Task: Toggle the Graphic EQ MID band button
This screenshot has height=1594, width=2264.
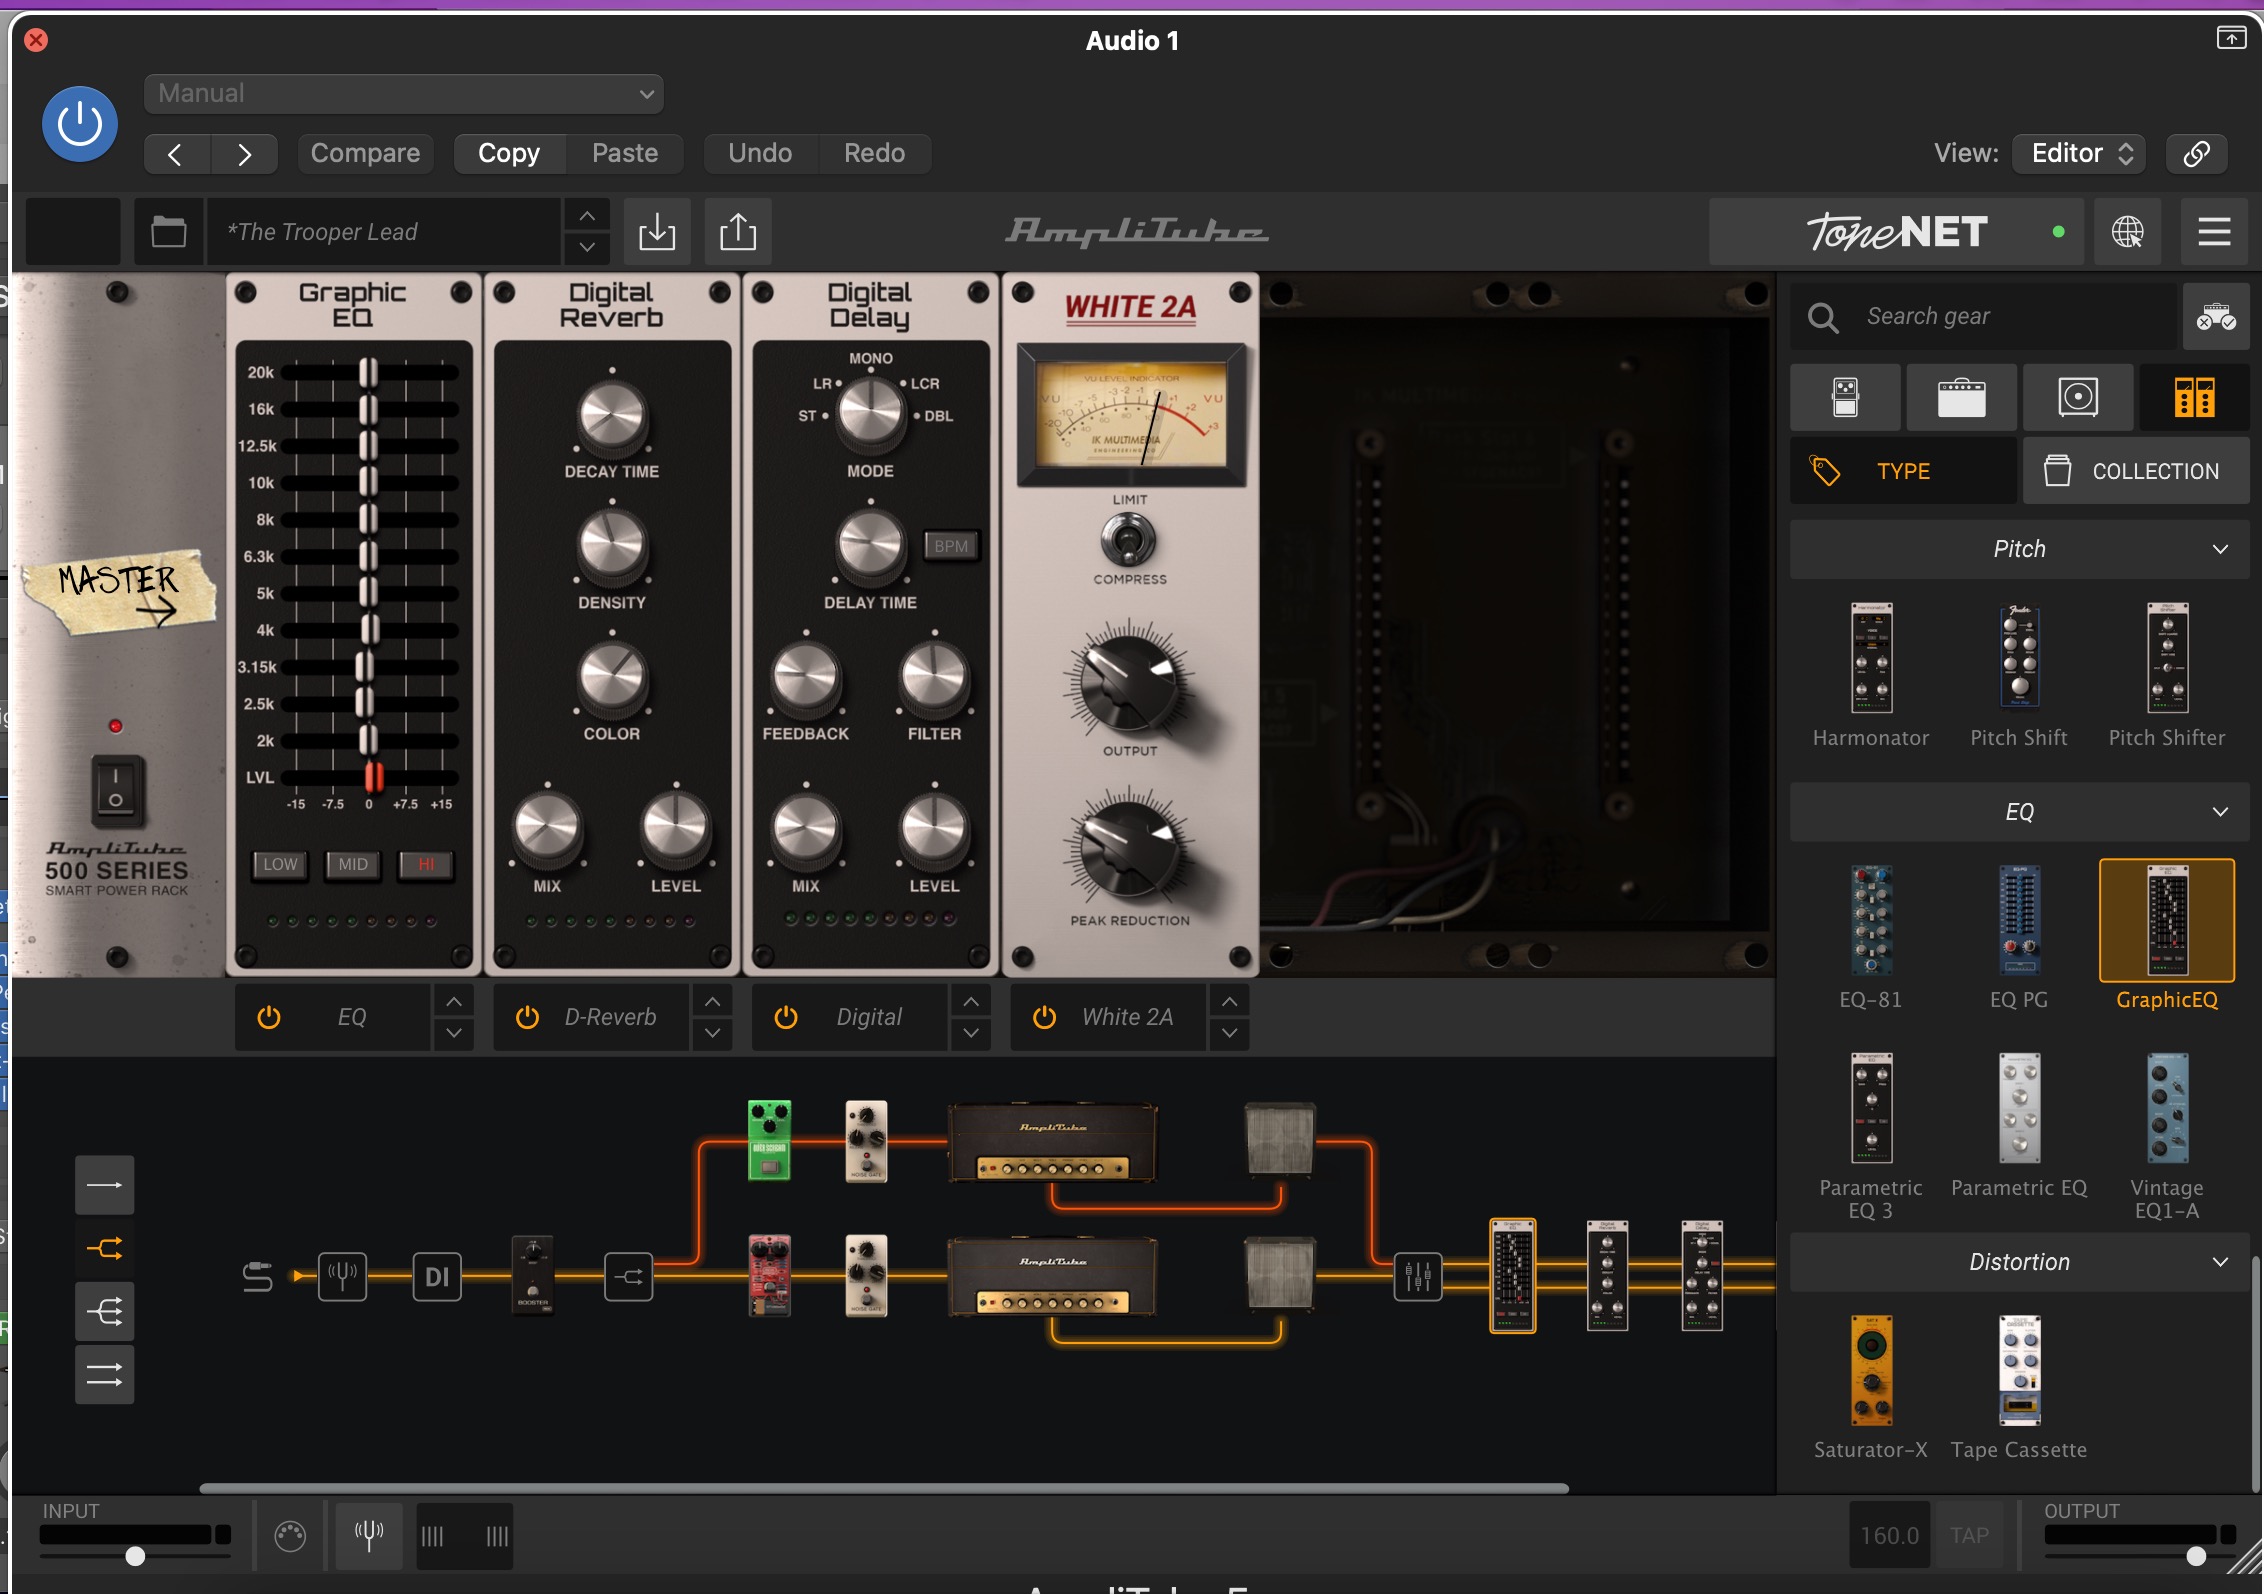Action: 353,864
